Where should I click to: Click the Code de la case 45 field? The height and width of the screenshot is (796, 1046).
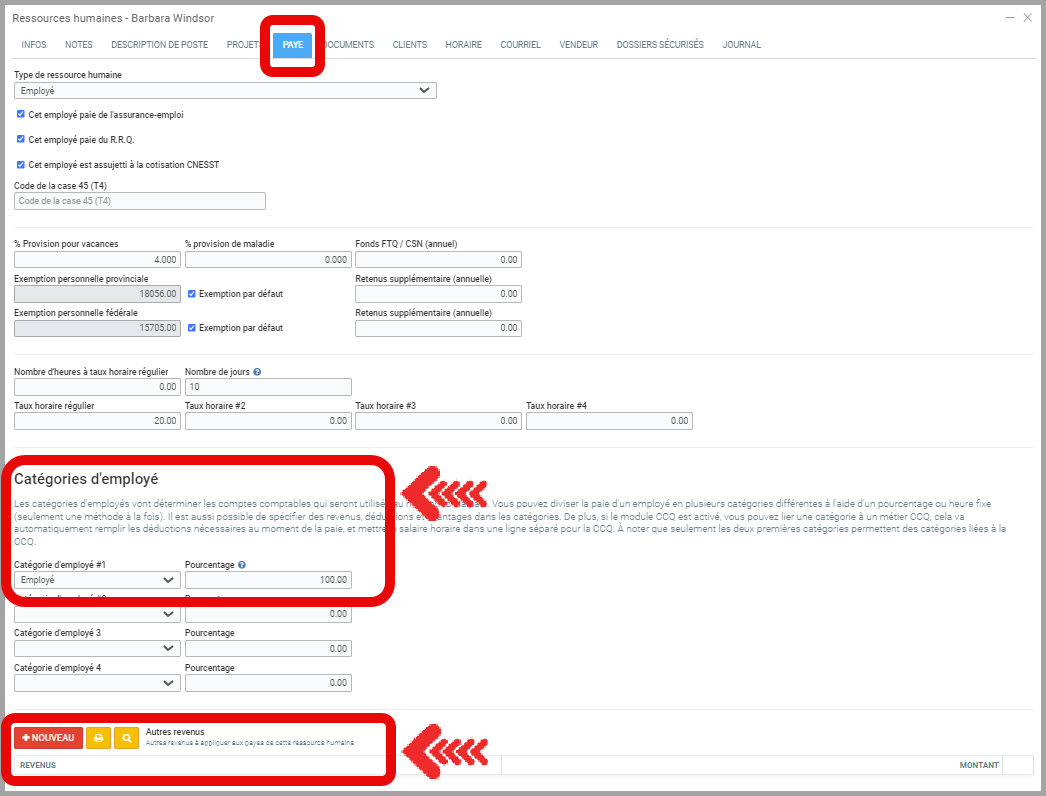140,201
